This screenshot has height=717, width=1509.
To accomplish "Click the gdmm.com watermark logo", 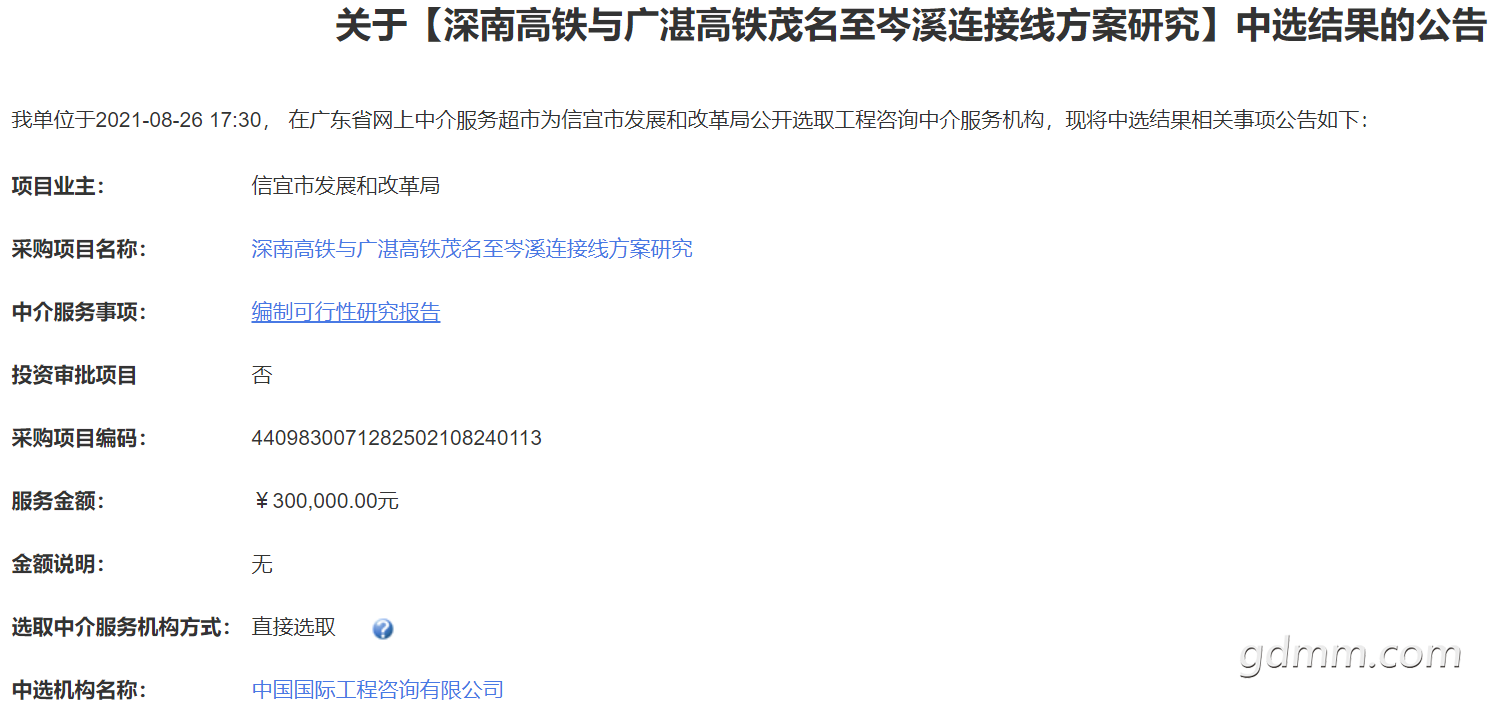I will 1350,655.
